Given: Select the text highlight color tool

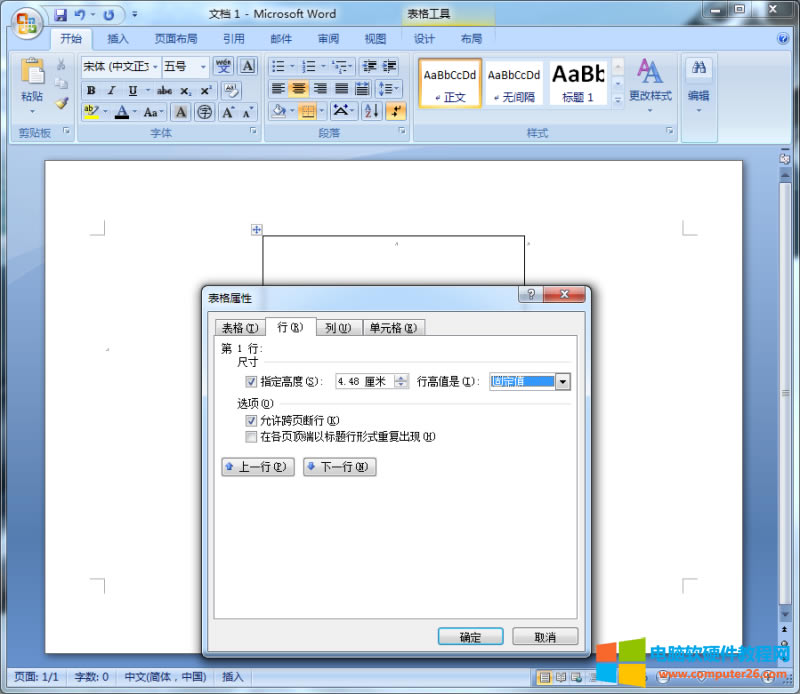Looking at the screenshot, I should pos(90,112).
